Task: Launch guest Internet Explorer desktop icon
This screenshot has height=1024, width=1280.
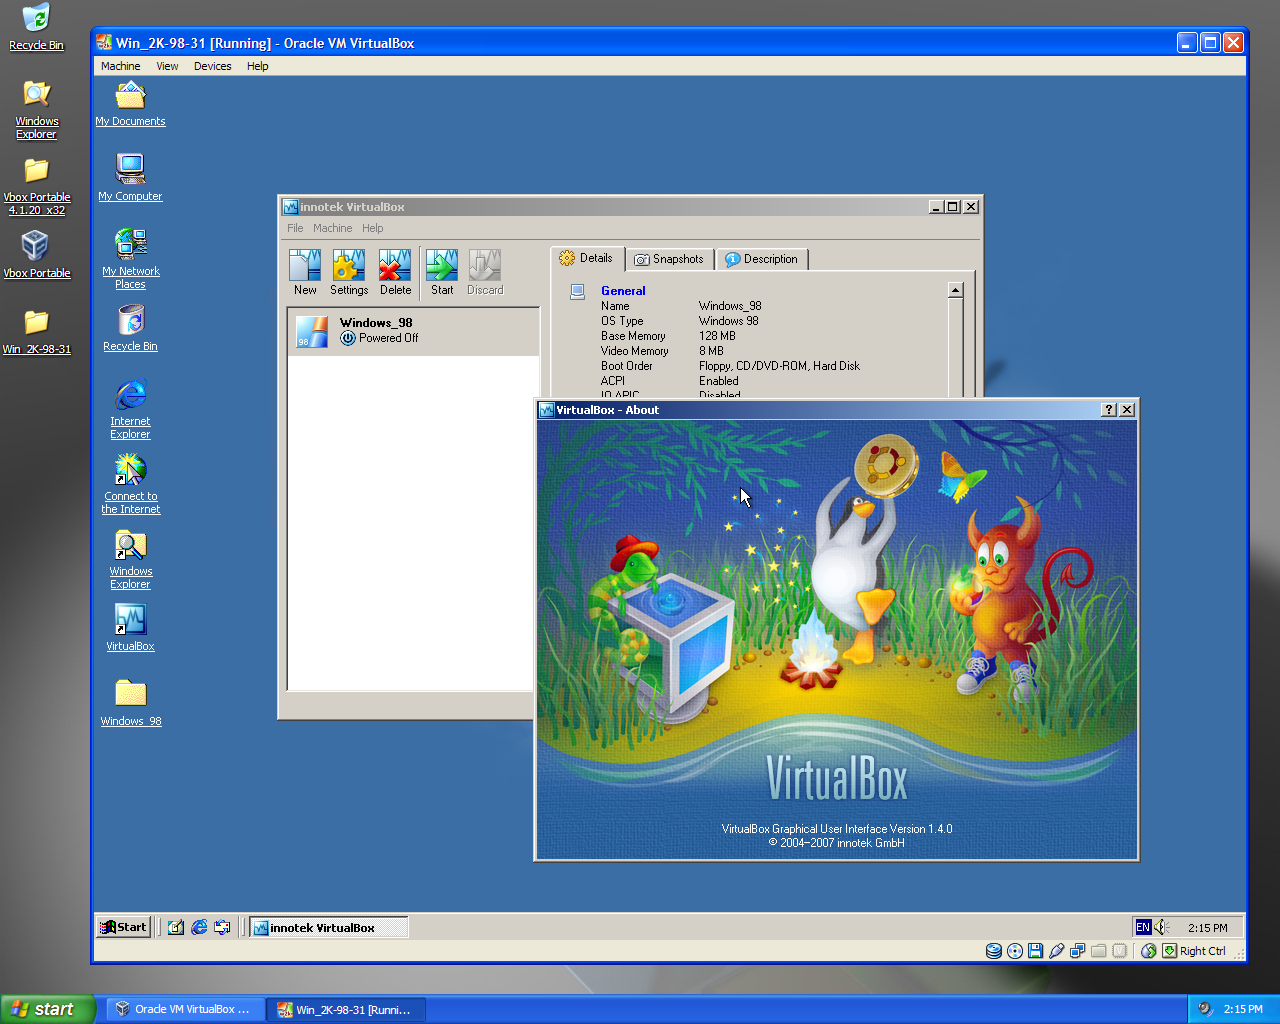Action: (x=130, y=408)
